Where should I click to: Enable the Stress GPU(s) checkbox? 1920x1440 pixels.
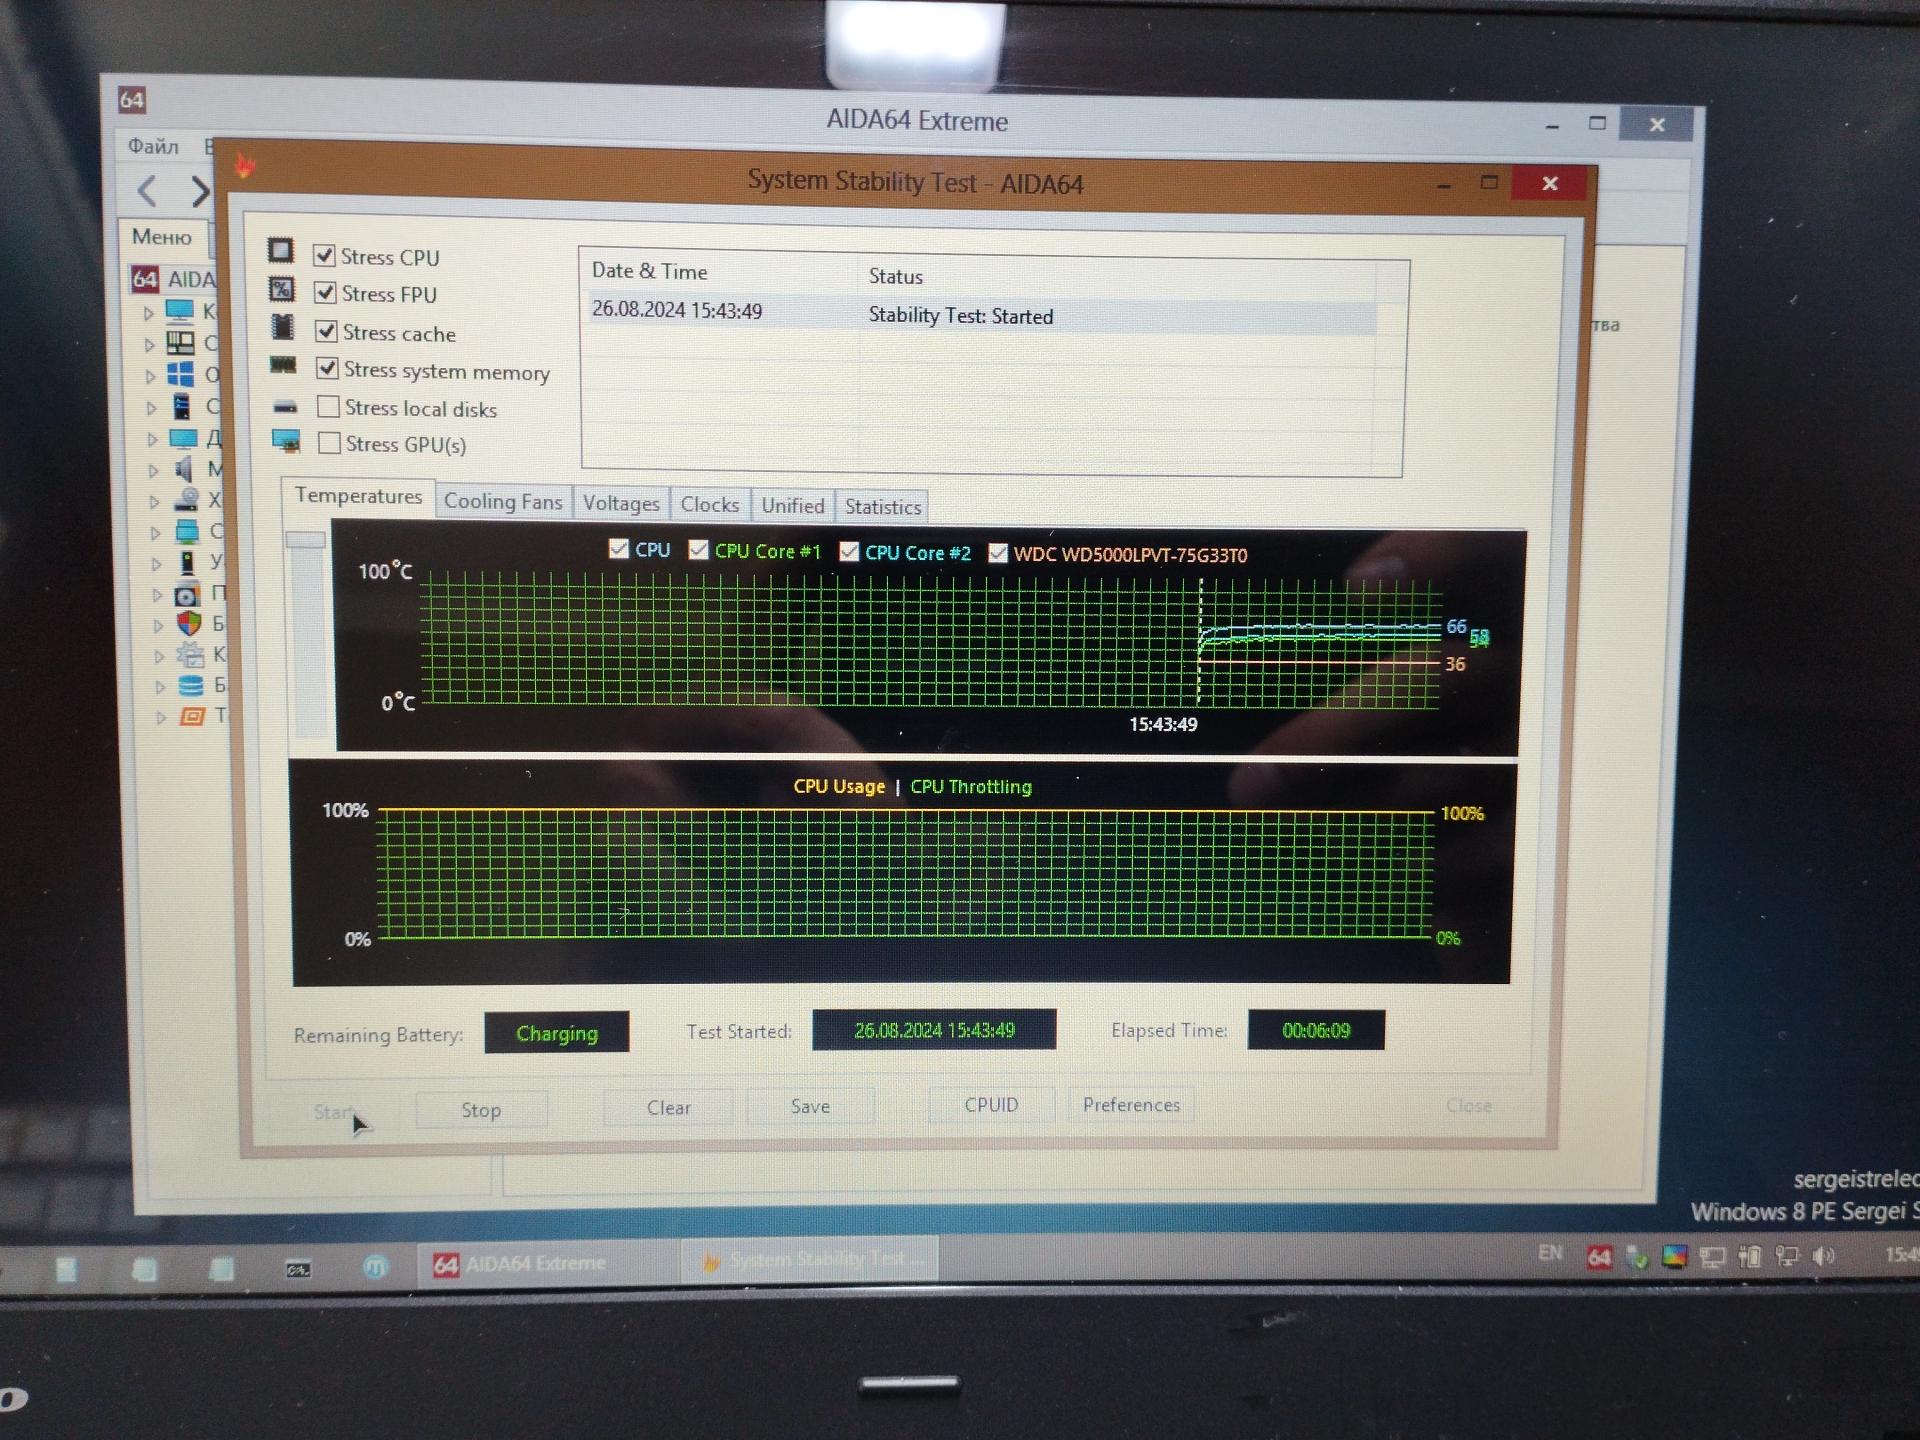click(x=329, y=442)
